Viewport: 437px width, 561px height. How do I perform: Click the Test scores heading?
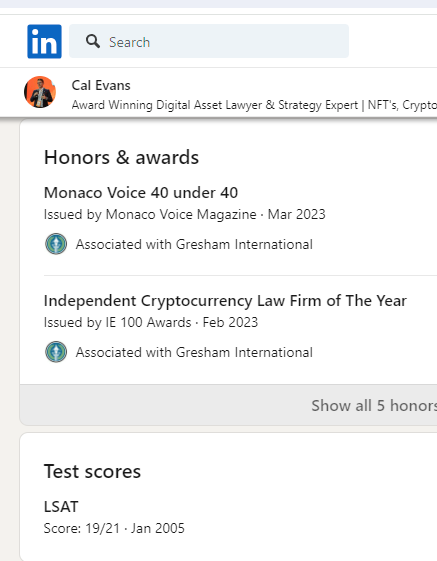[92, 471]
